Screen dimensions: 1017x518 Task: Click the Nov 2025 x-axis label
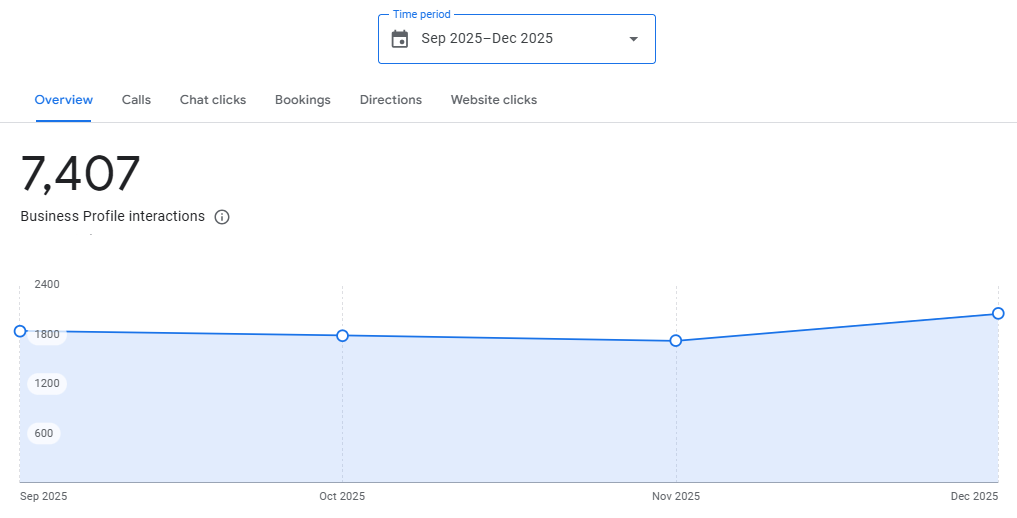click(x=676, y=497)
